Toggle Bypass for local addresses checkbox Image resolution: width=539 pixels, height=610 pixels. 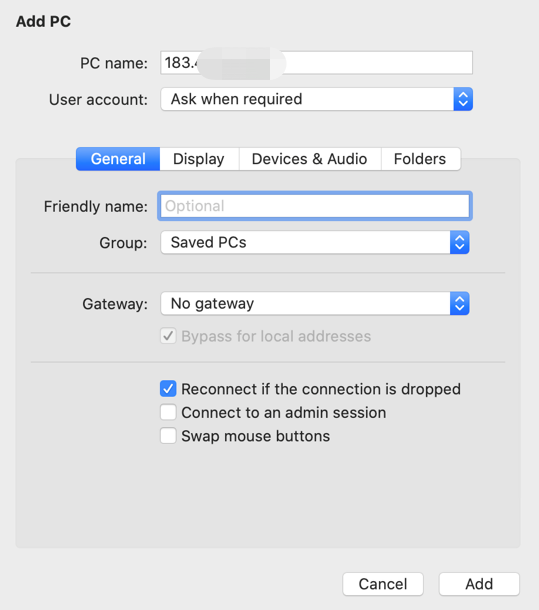pos(168,336)
